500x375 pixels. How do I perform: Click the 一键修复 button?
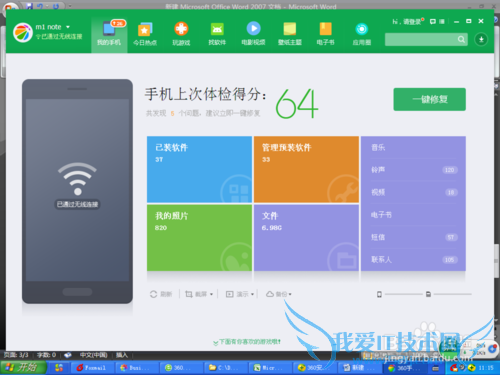[x=429, y=99]
